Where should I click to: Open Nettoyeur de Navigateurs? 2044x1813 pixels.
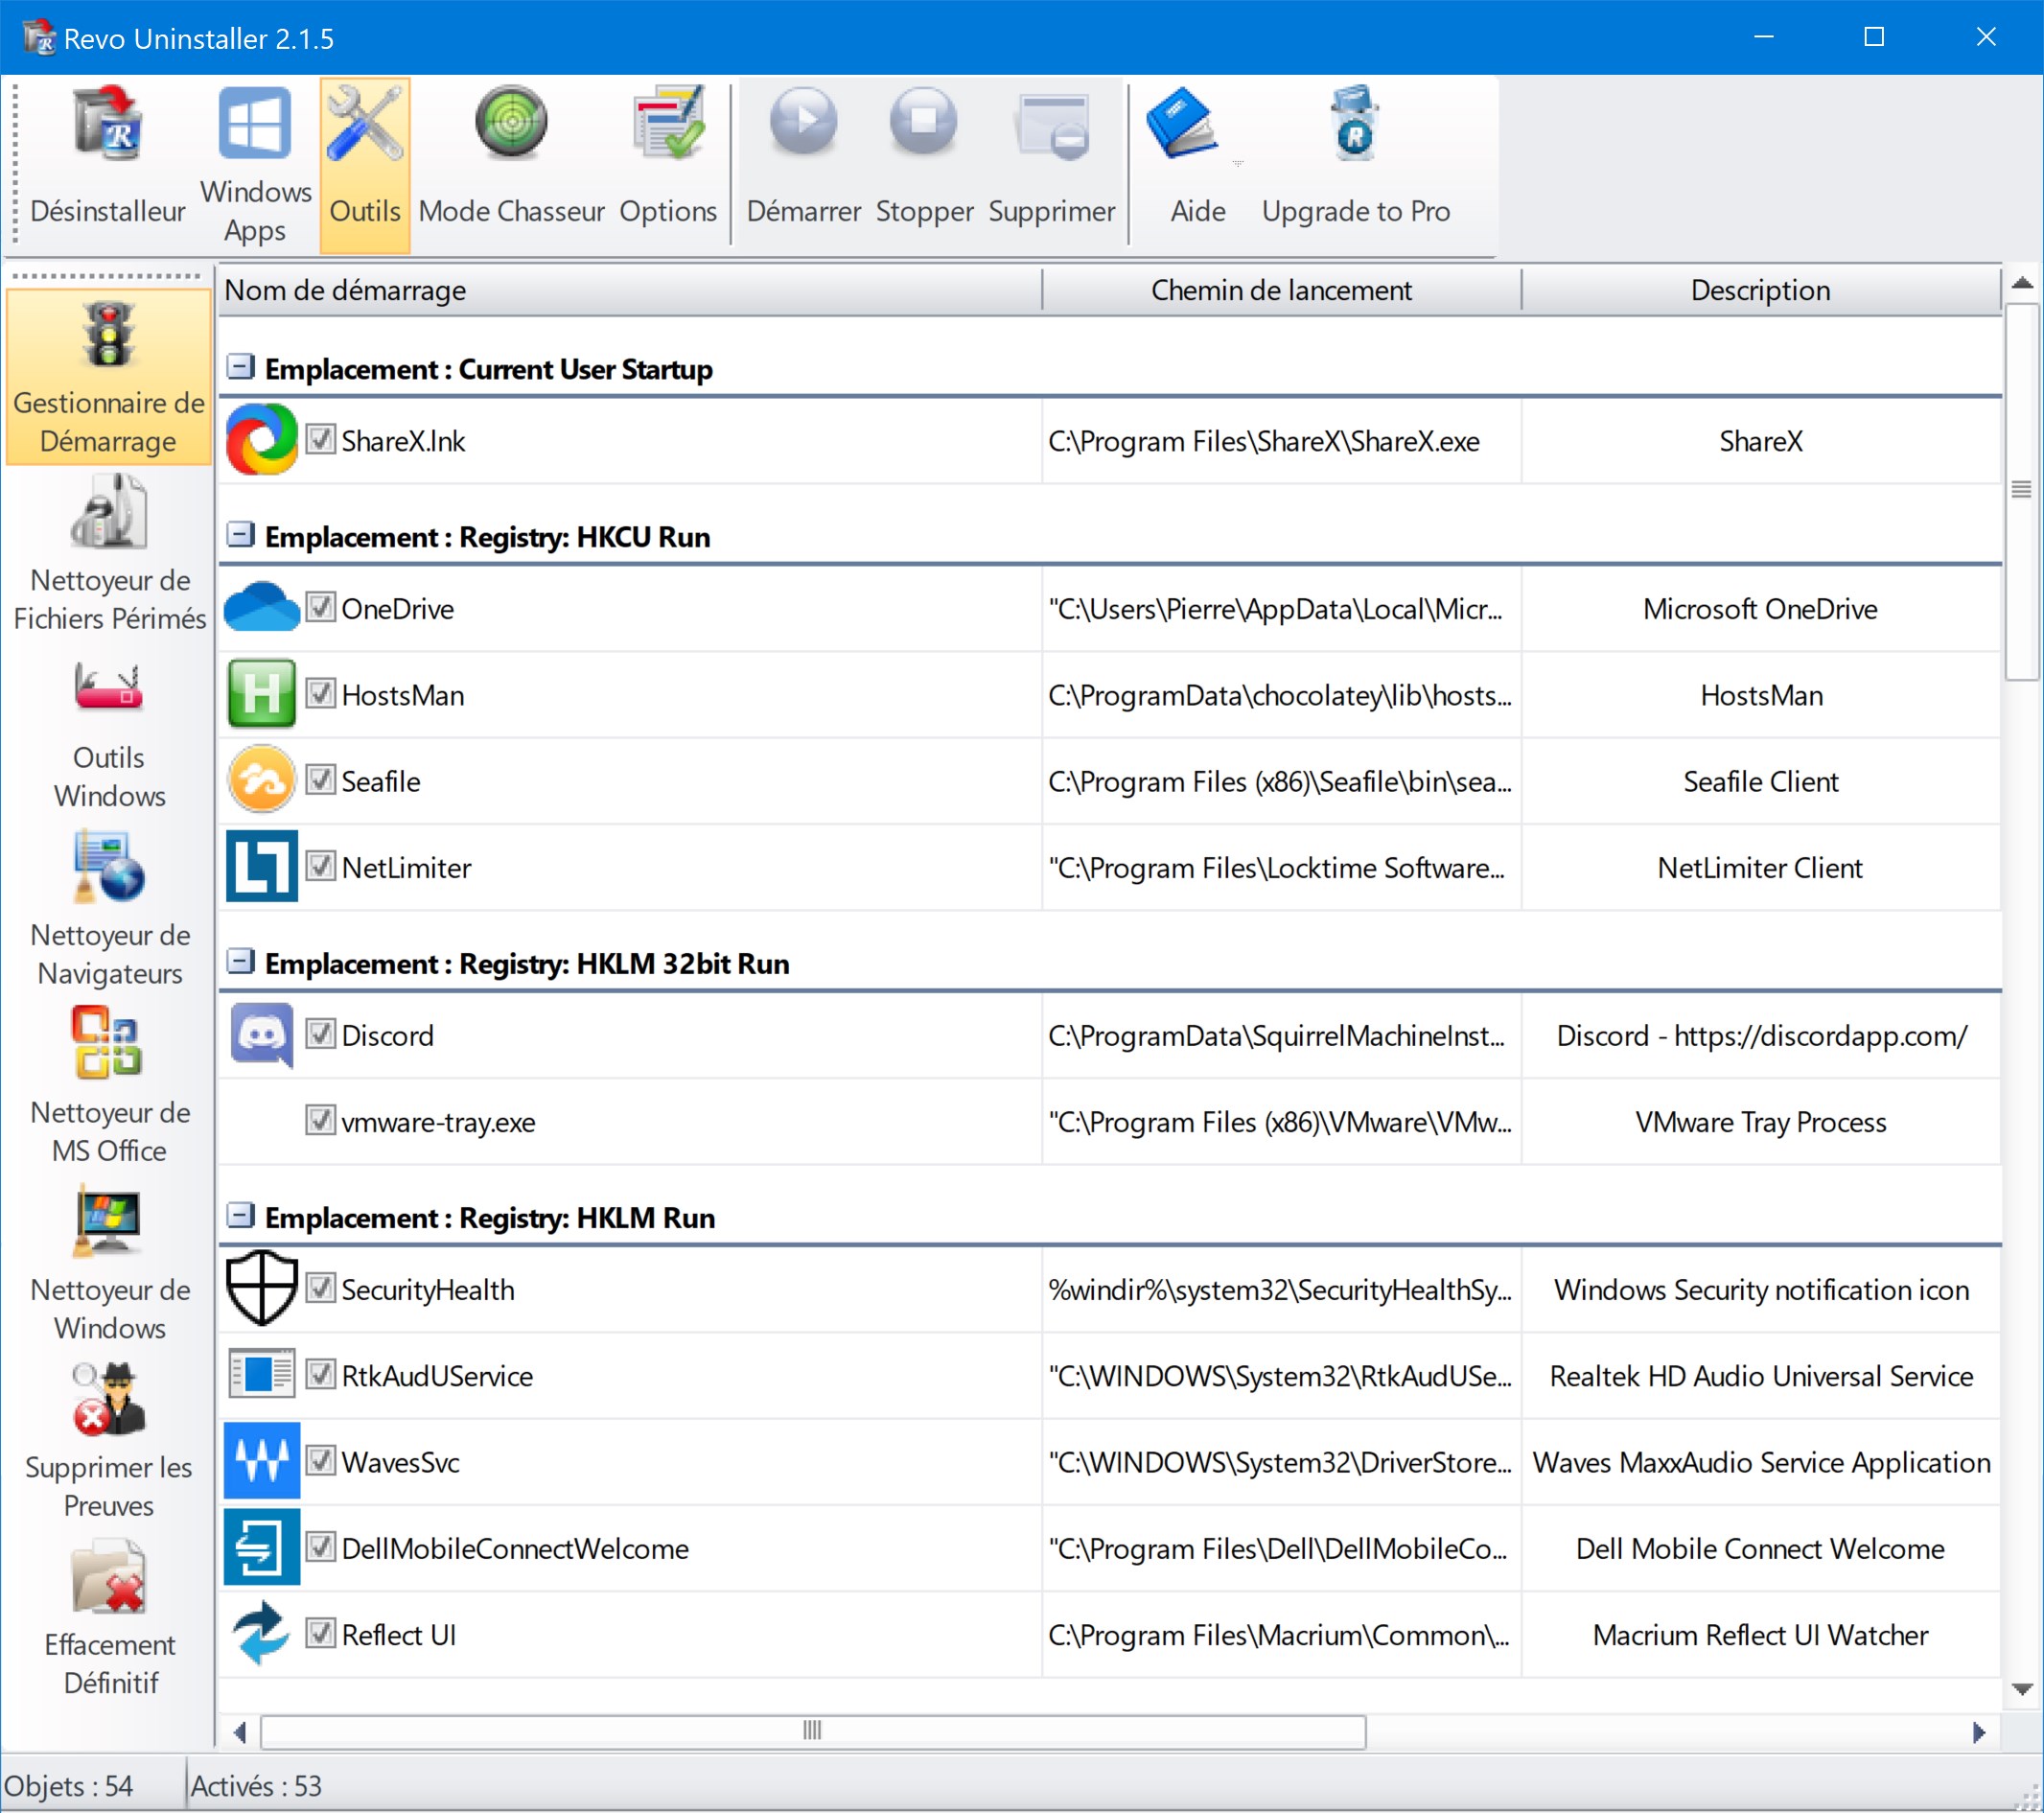109,909
